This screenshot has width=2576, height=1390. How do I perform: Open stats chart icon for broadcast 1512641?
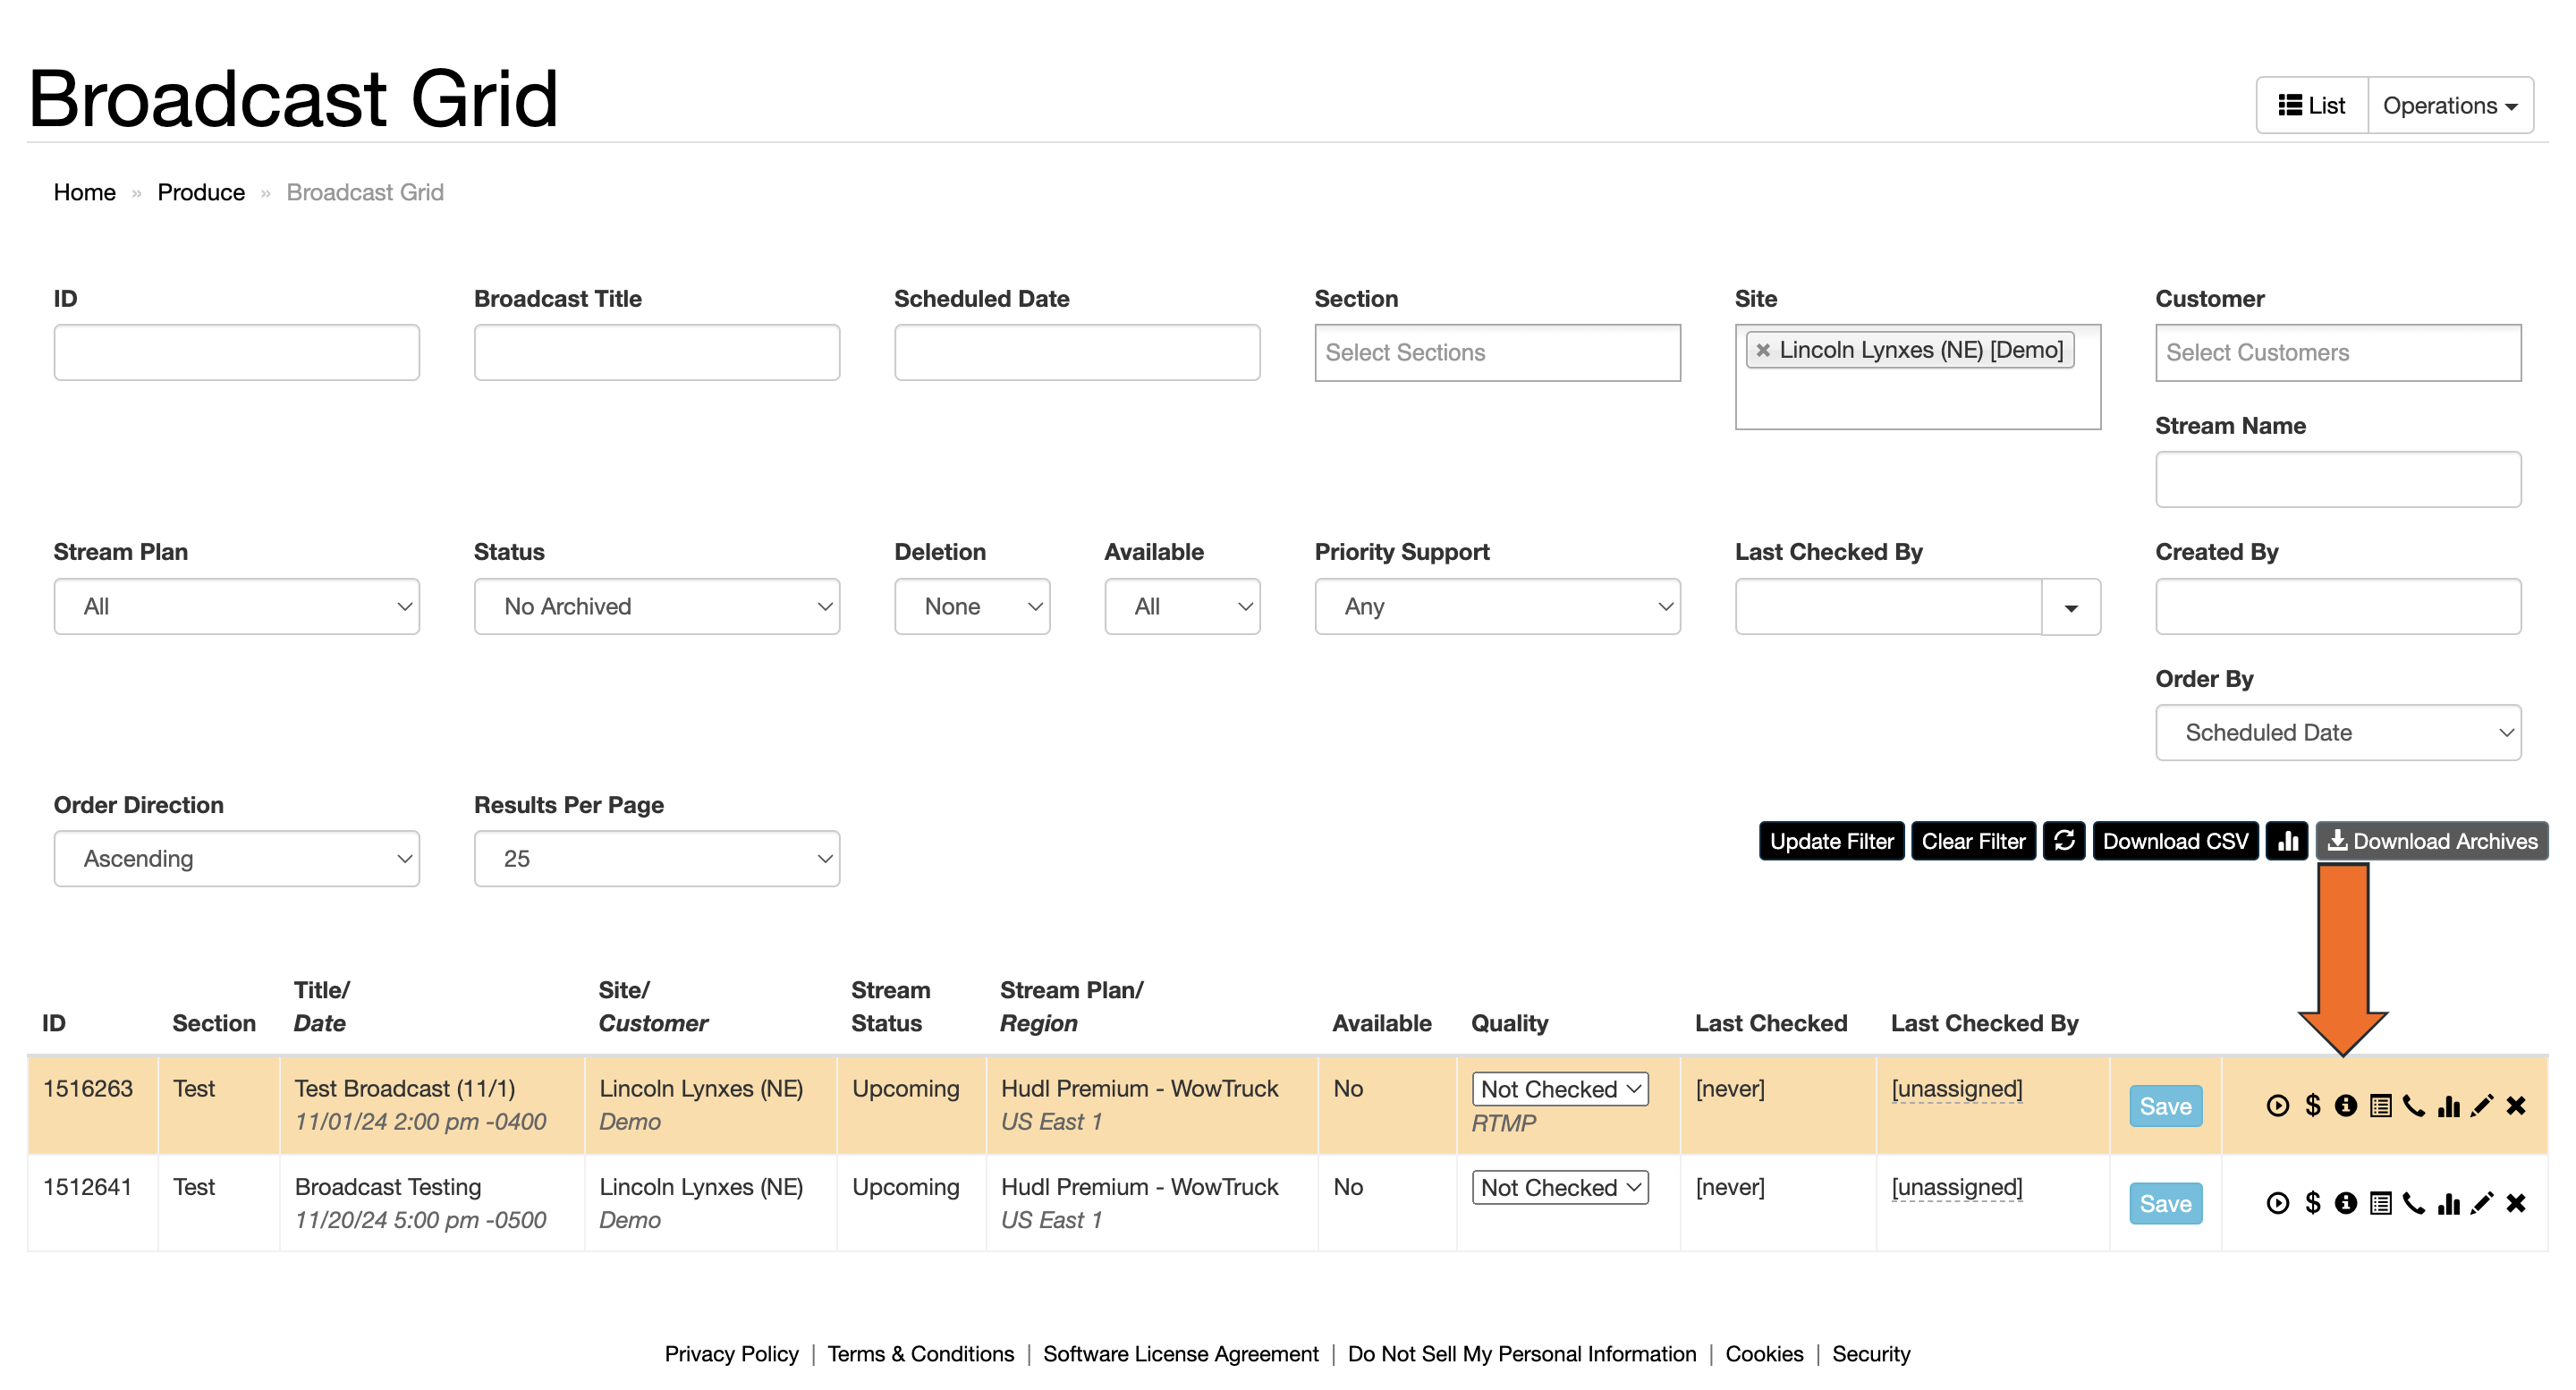point(2448,1203)
